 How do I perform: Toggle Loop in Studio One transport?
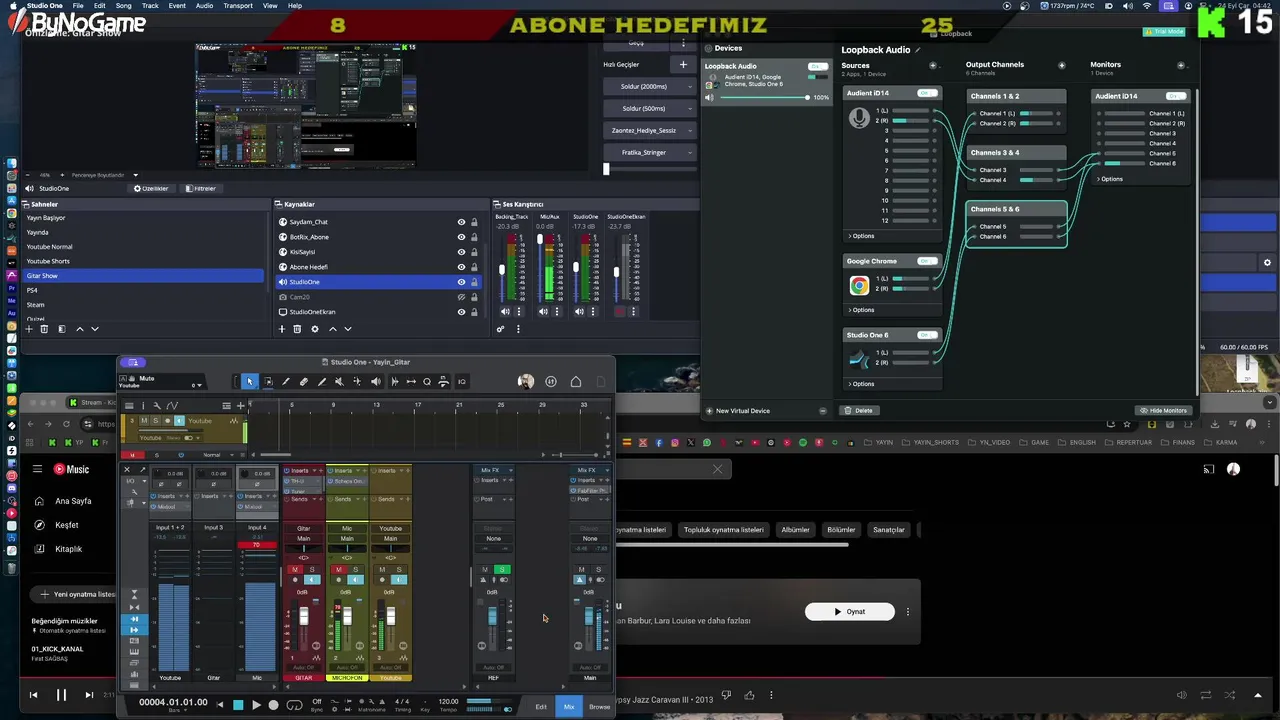coord(294,705)
